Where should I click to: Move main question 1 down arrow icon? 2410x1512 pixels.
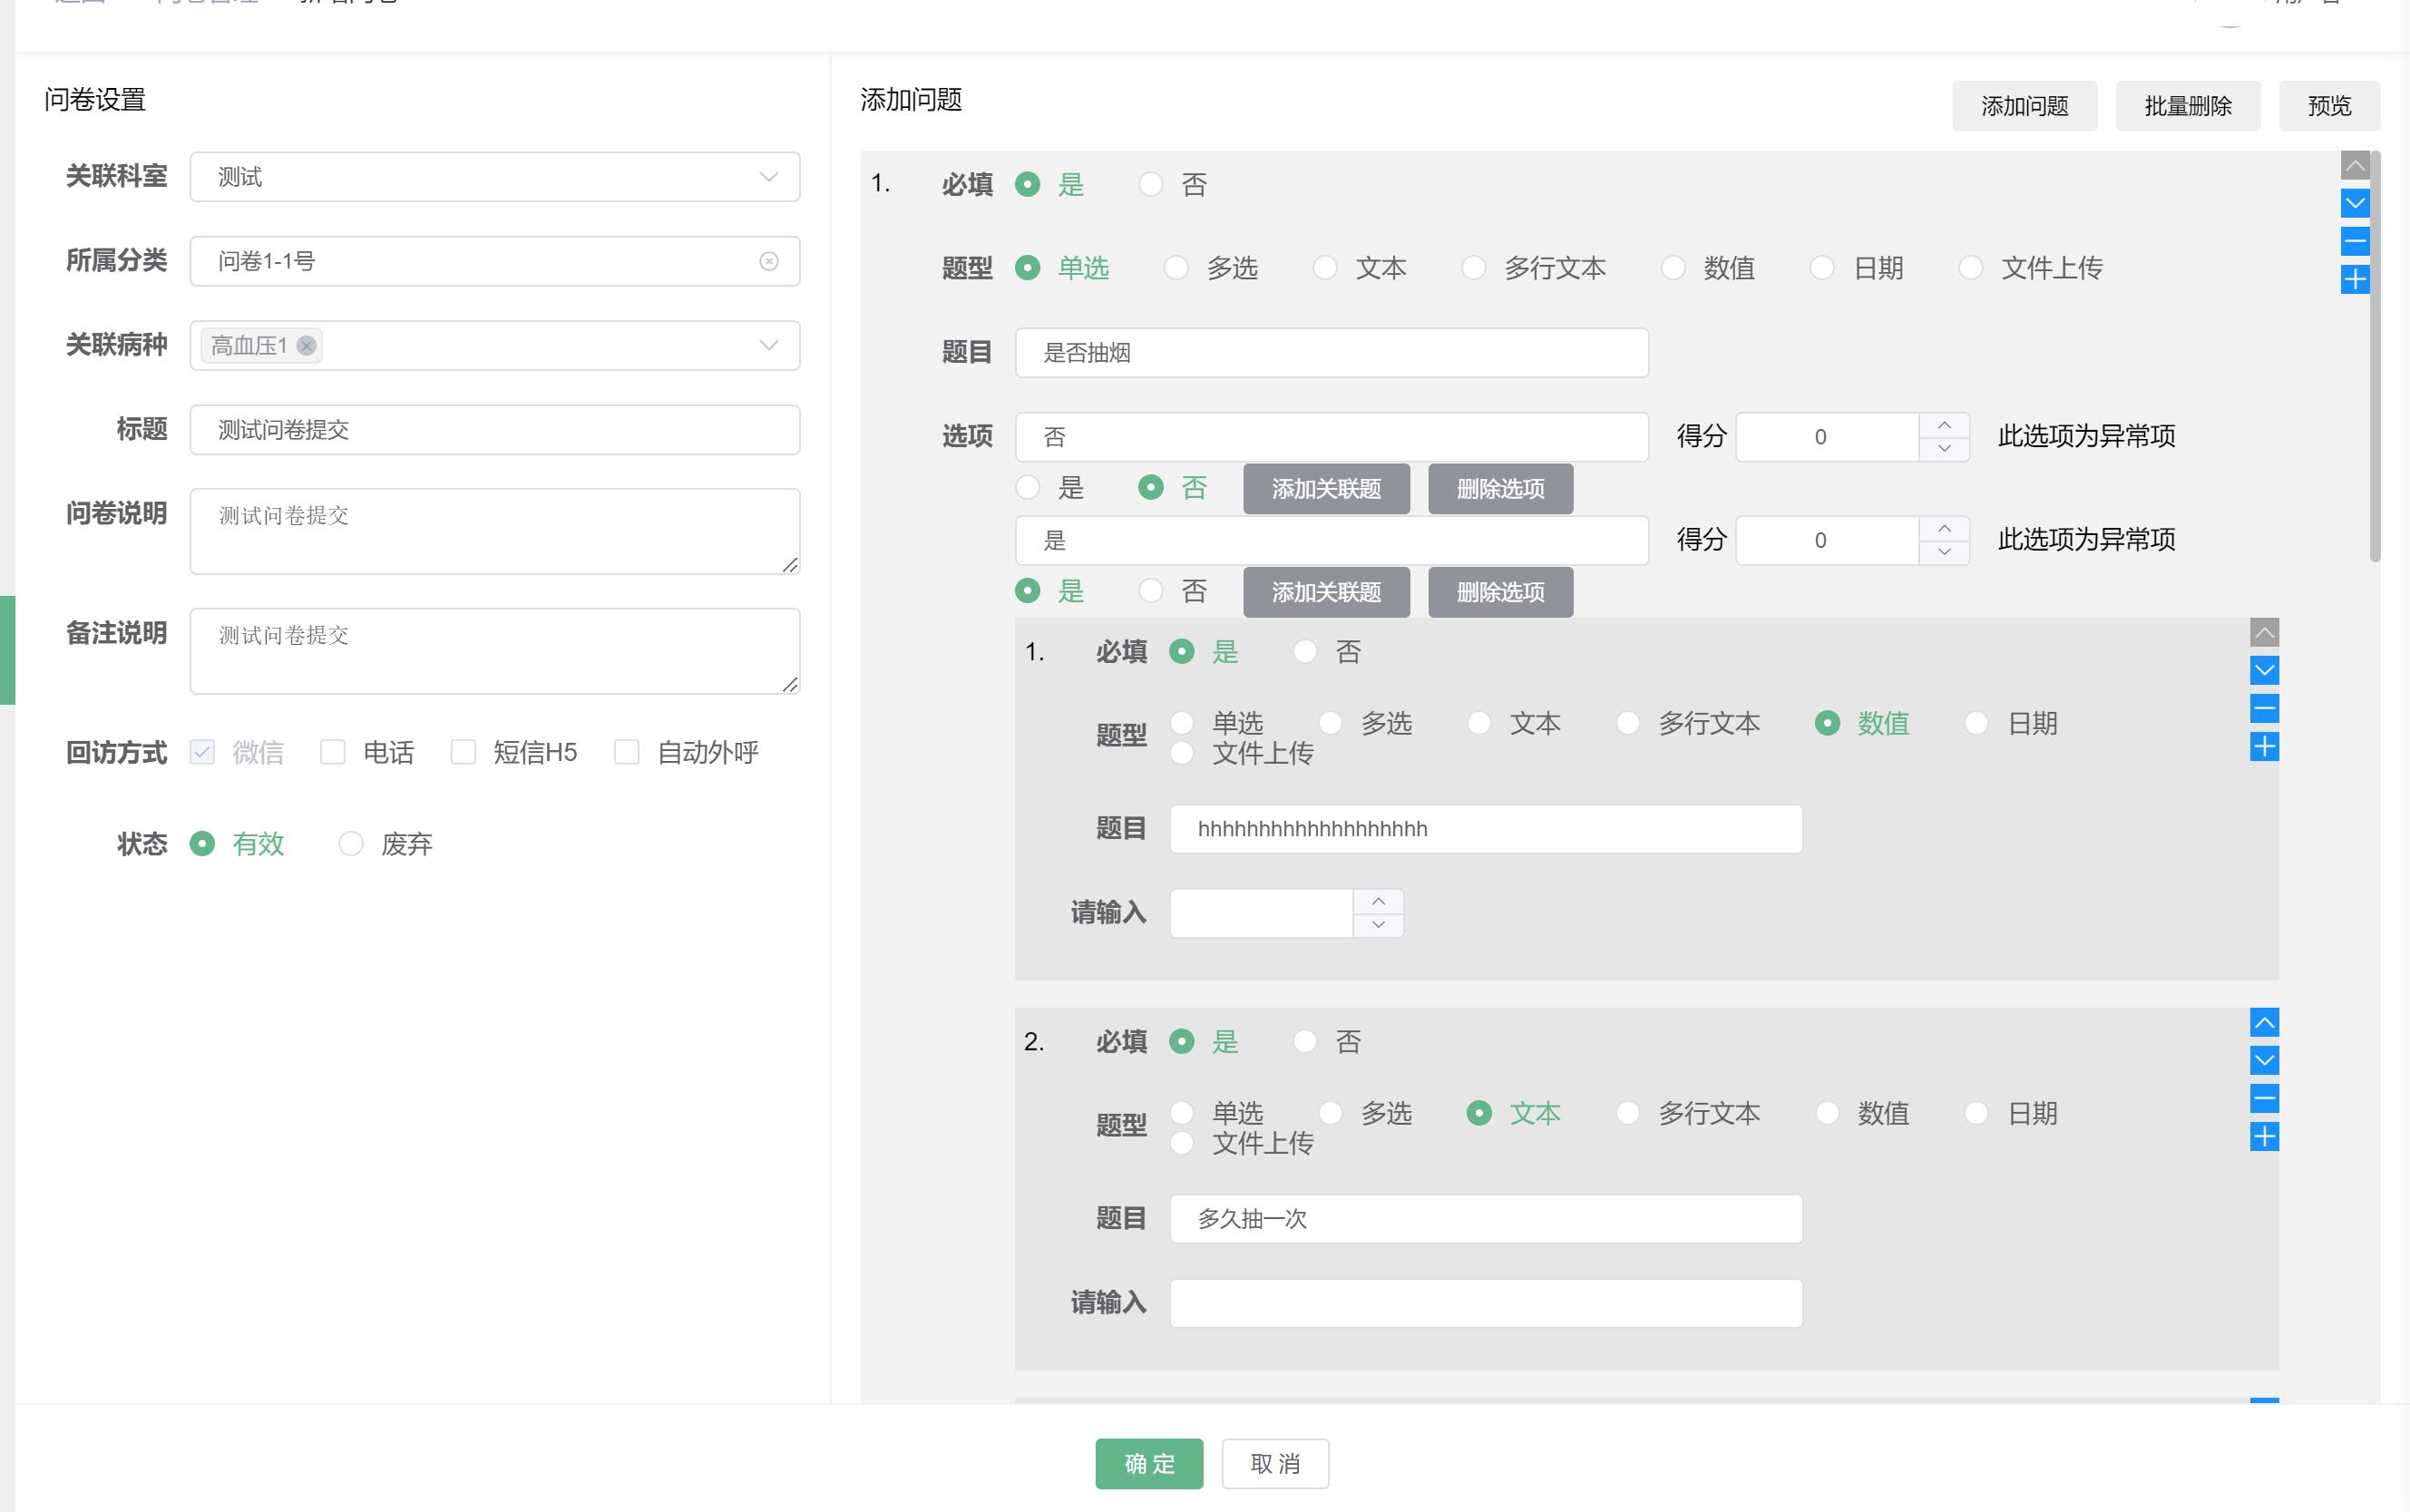point(2354,204)
